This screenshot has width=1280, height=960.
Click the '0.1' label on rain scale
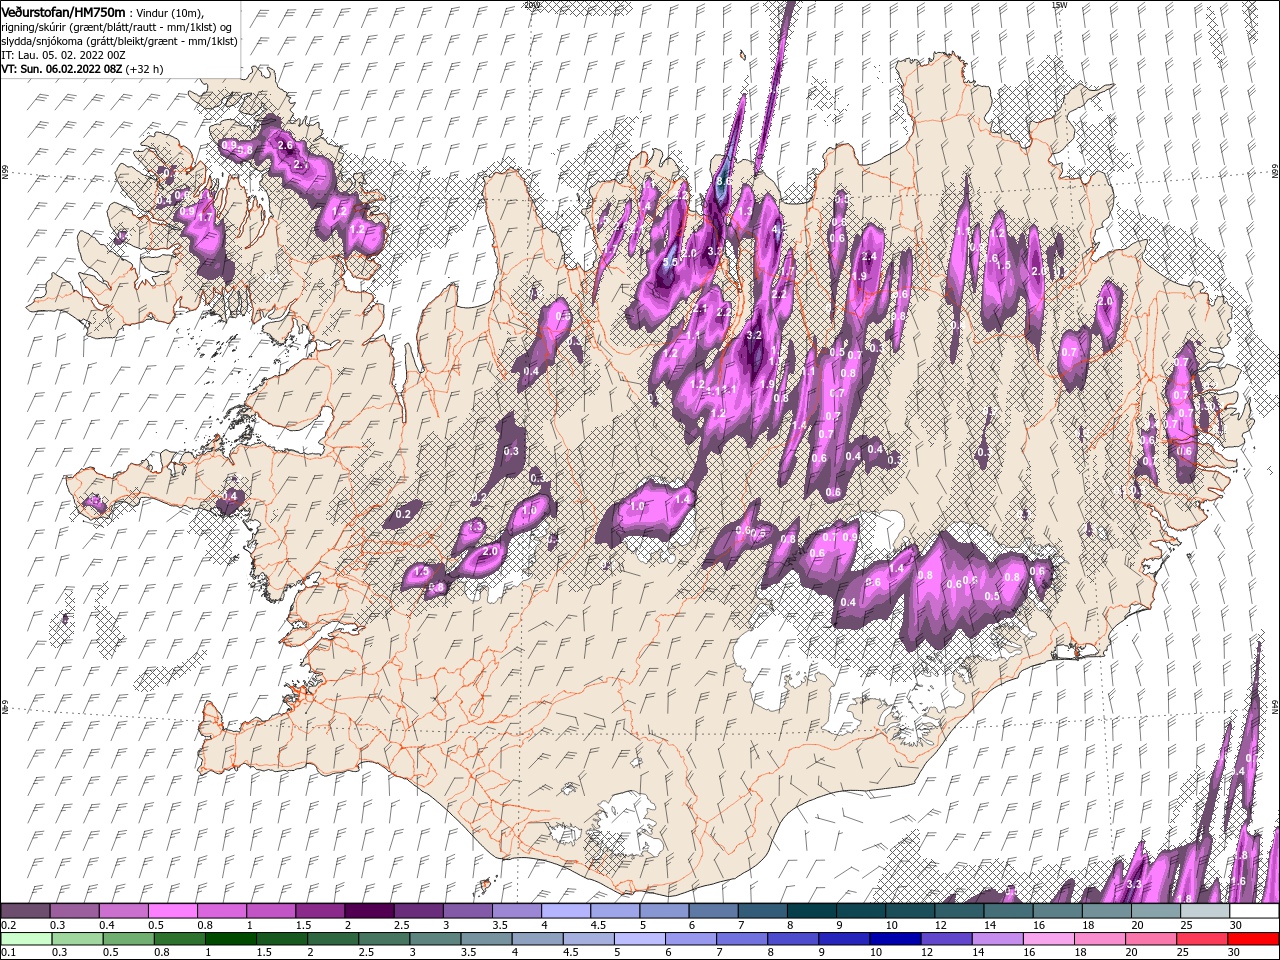[6, 953]
